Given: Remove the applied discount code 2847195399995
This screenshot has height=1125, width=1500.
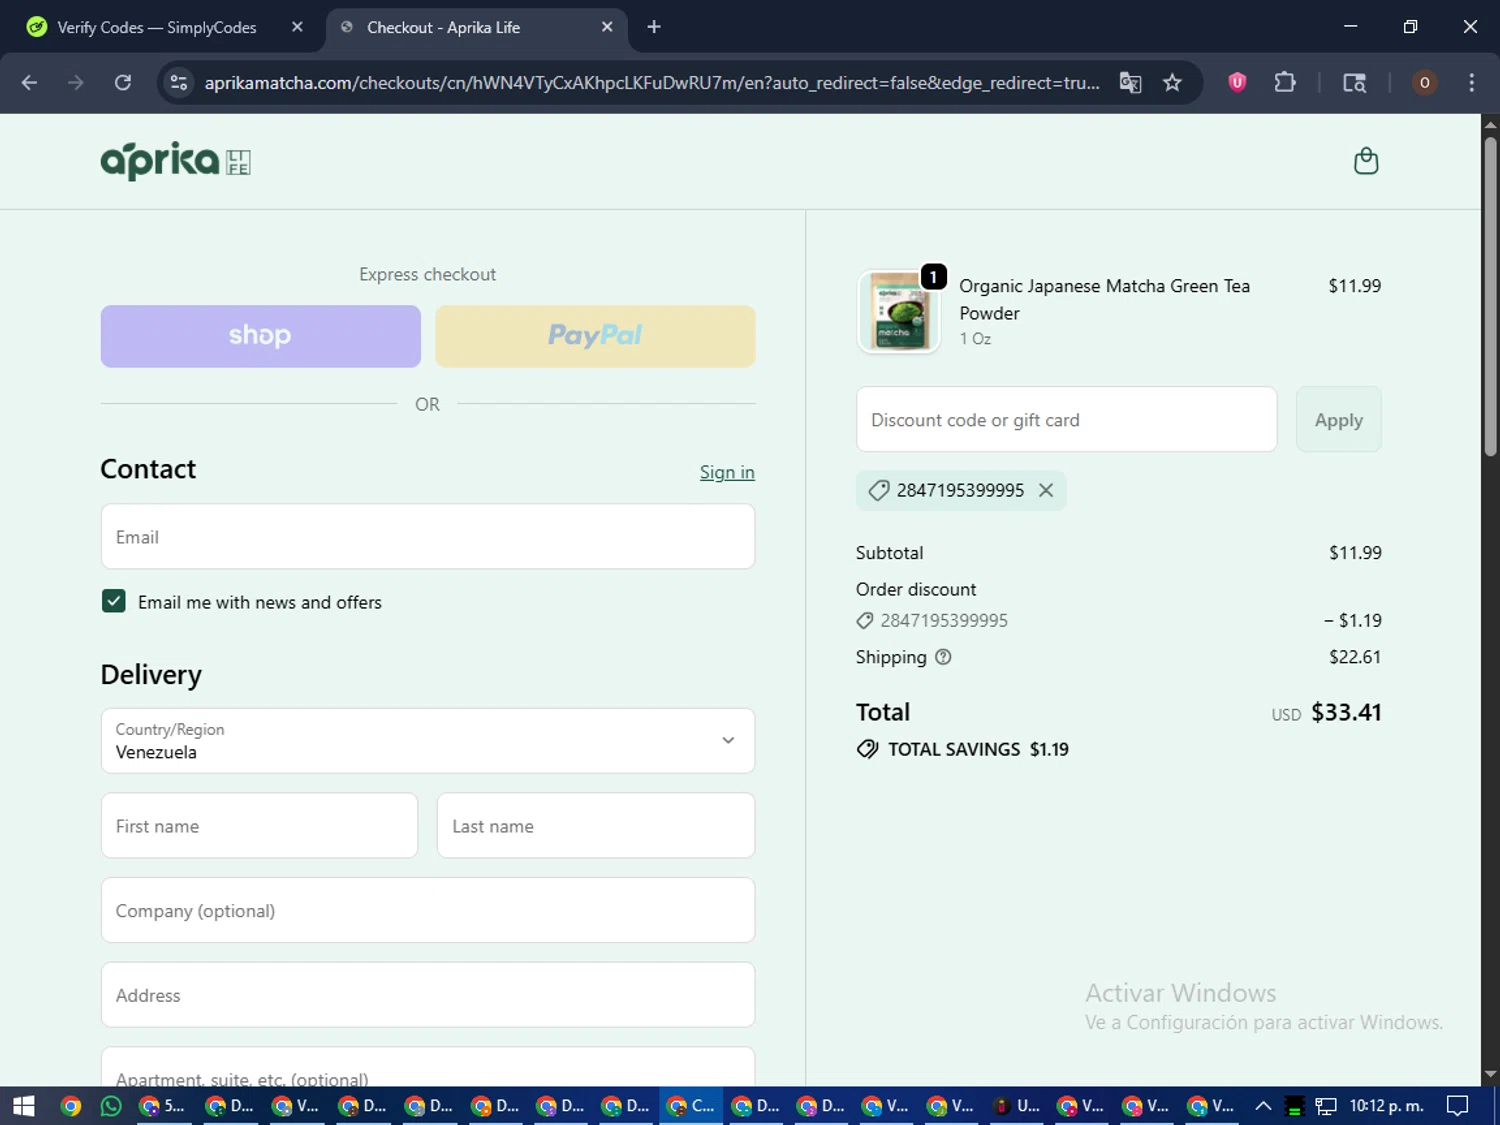Looking at the screenshot, I should click(1046, 490).
